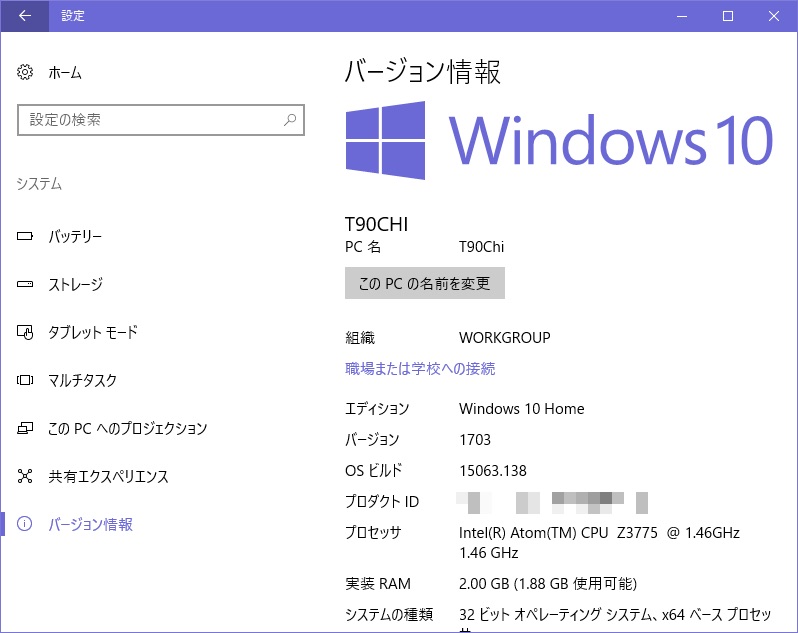This screenshot has height=633, width=798.
Task: Click the 組織 label
Action: (x=360, y=337)
